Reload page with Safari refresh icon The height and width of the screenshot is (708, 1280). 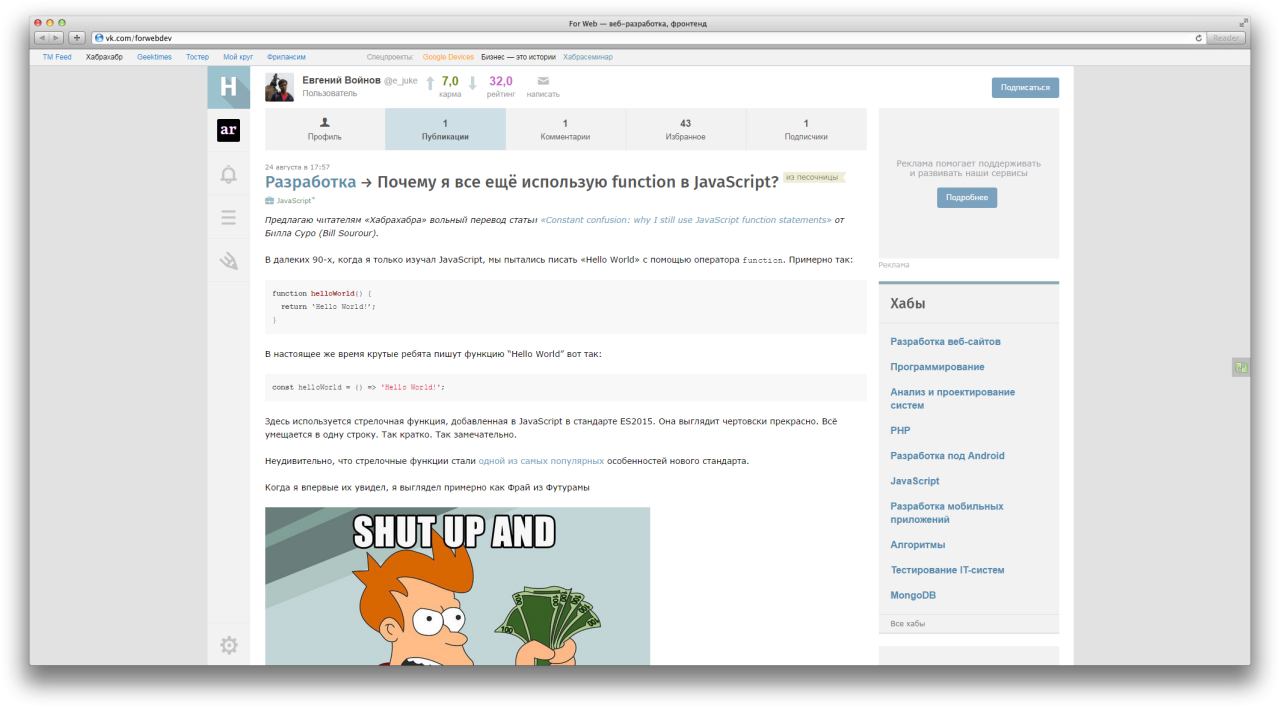coord(1198,38)
